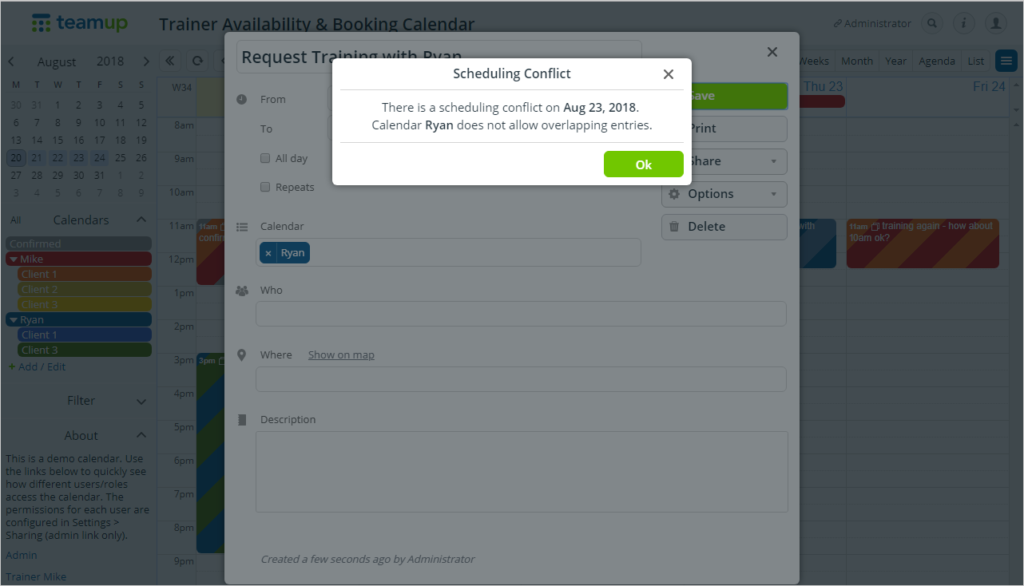Click the teamup logo icon

point(41,21)
